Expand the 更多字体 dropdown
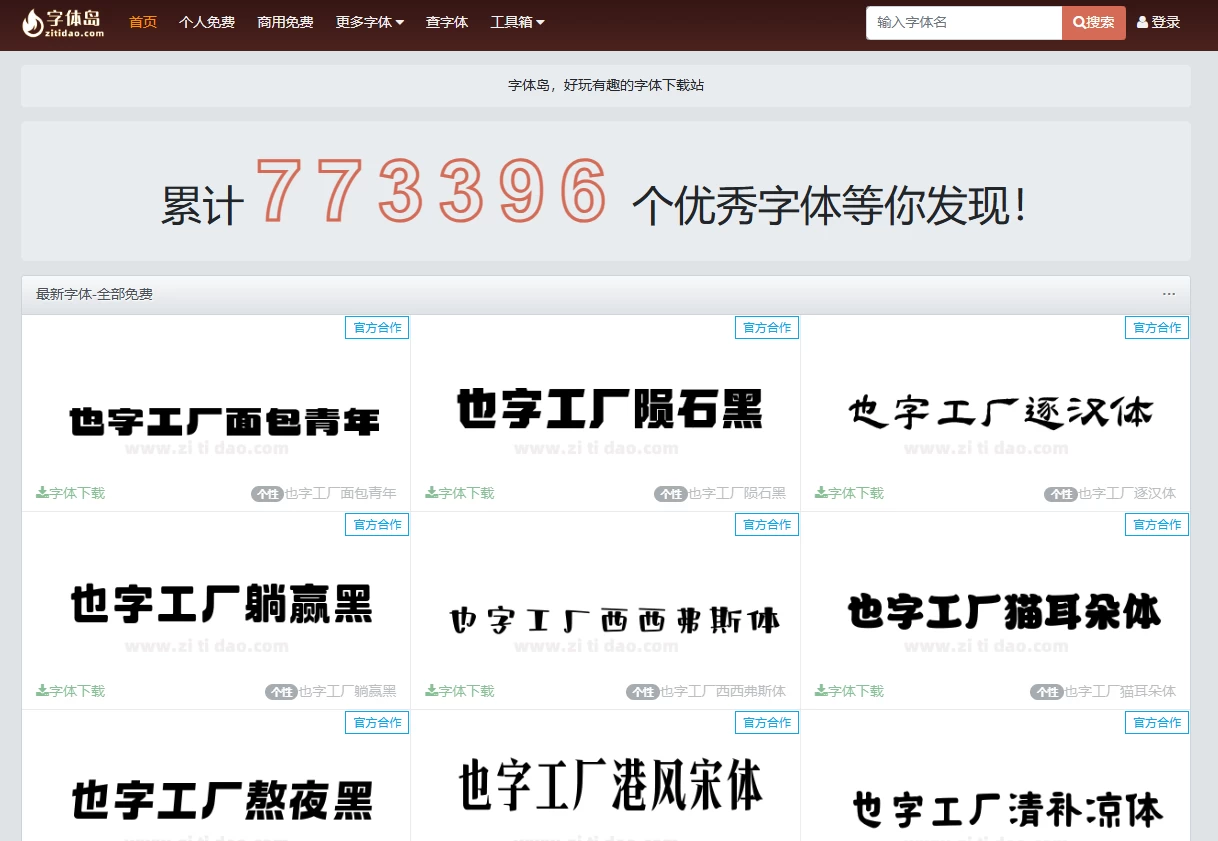 (370, 22)
